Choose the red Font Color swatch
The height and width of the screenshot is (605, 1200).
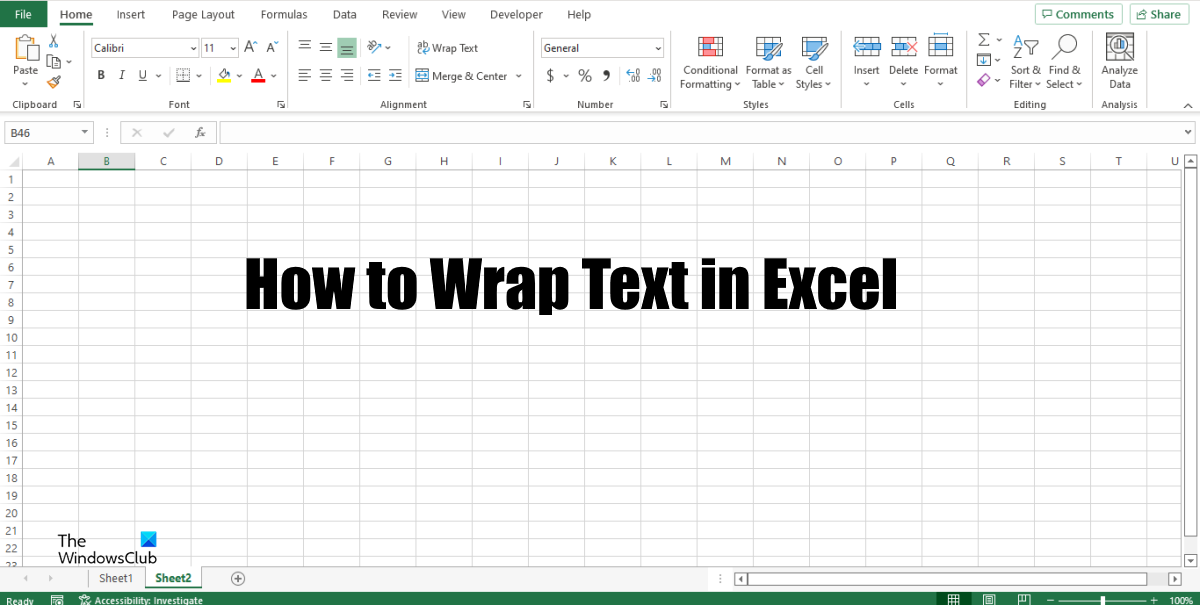pyautogui.click(x=257, y=75)
